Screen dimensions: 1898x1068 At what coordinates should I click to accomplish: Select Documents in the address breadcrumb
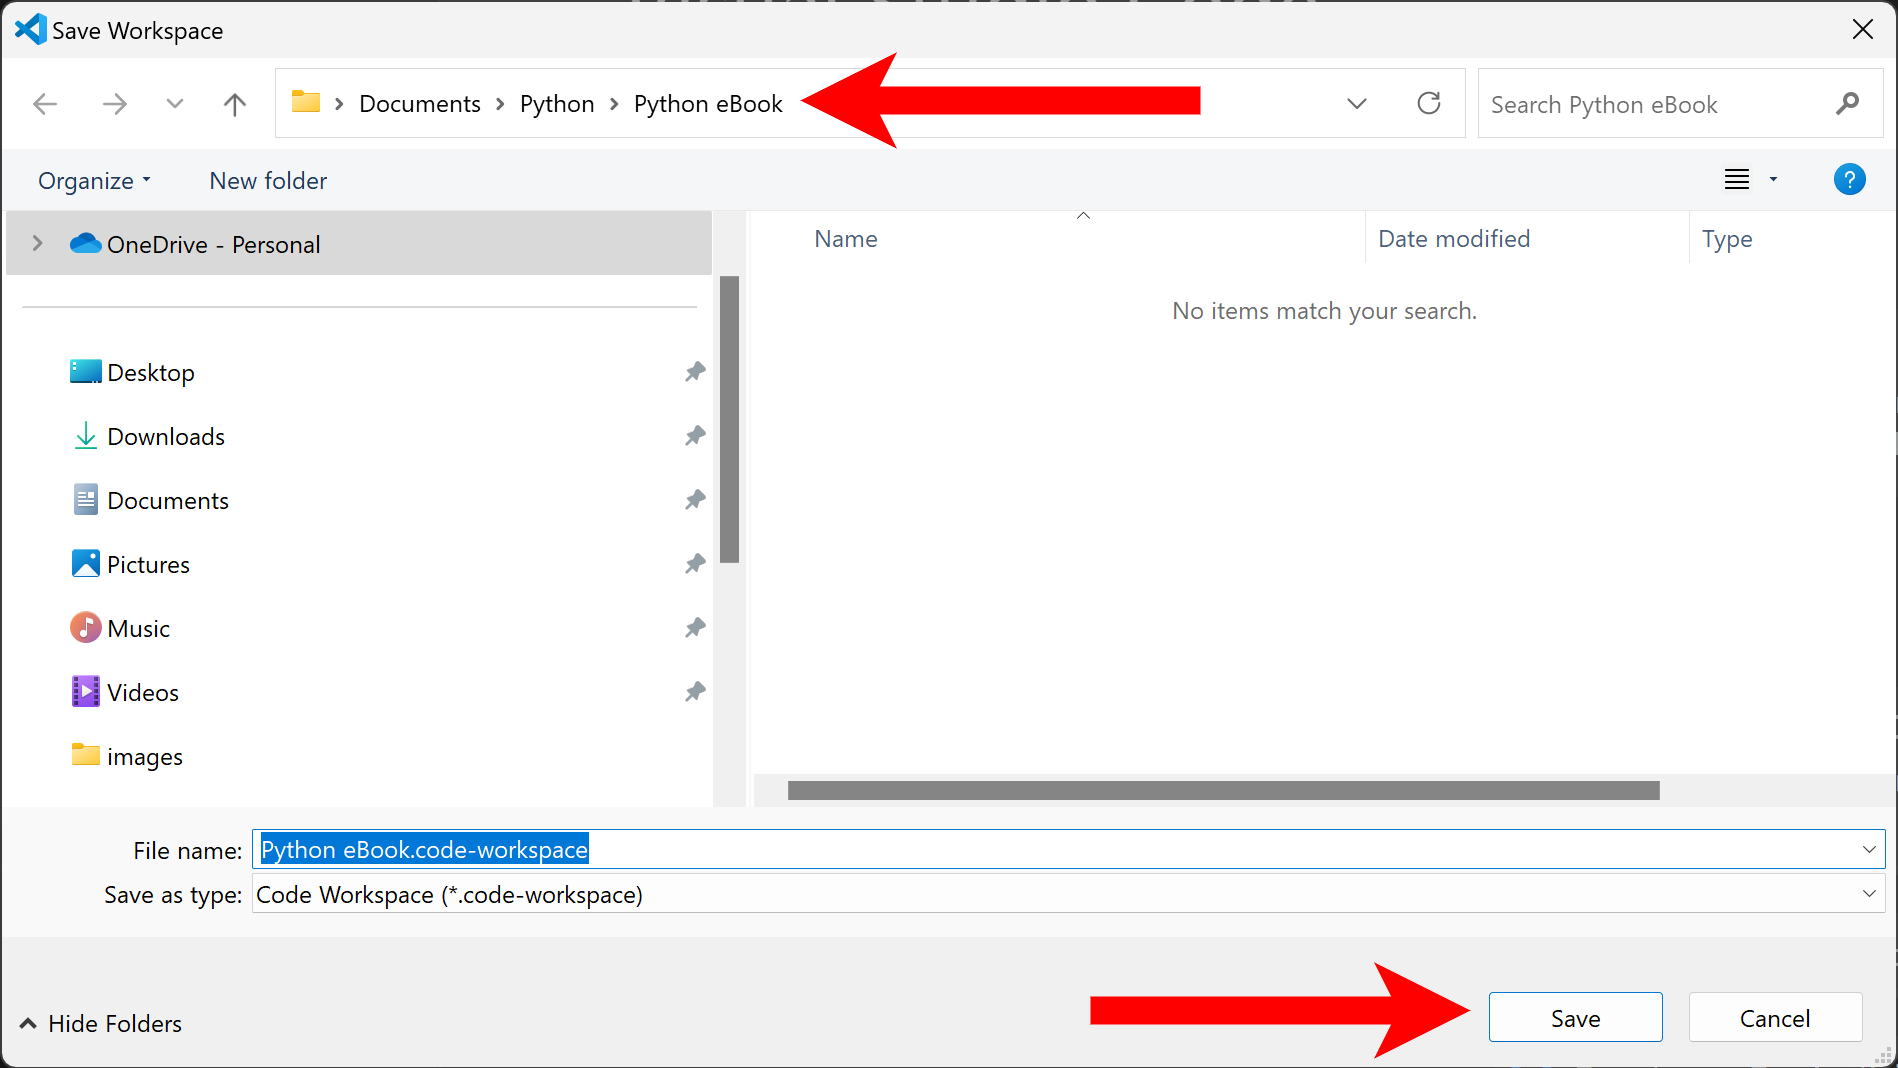pyautogui.click(x=420, y=104)
